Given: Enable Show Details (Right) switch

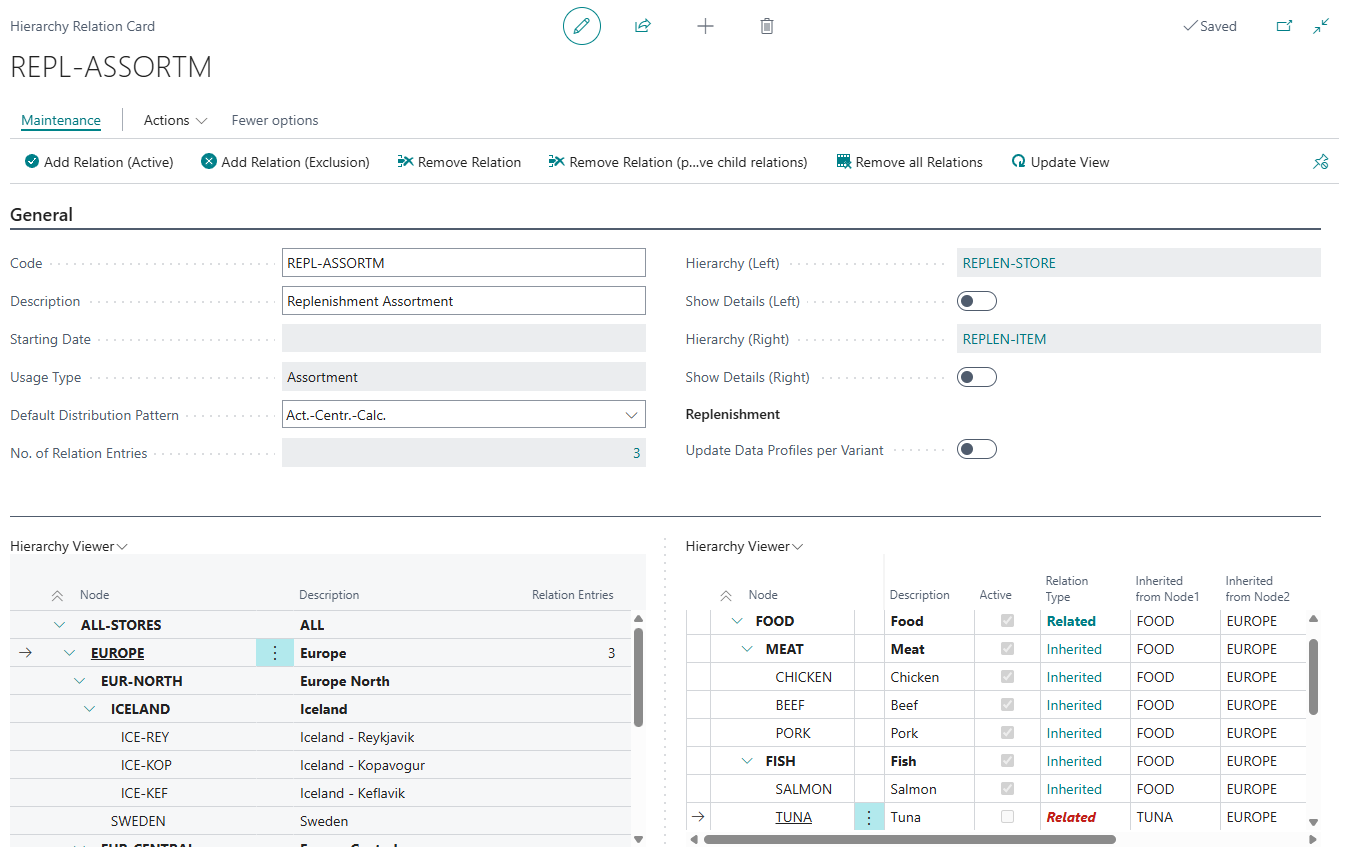Looking at the screenshot, I should coord(976,377).
